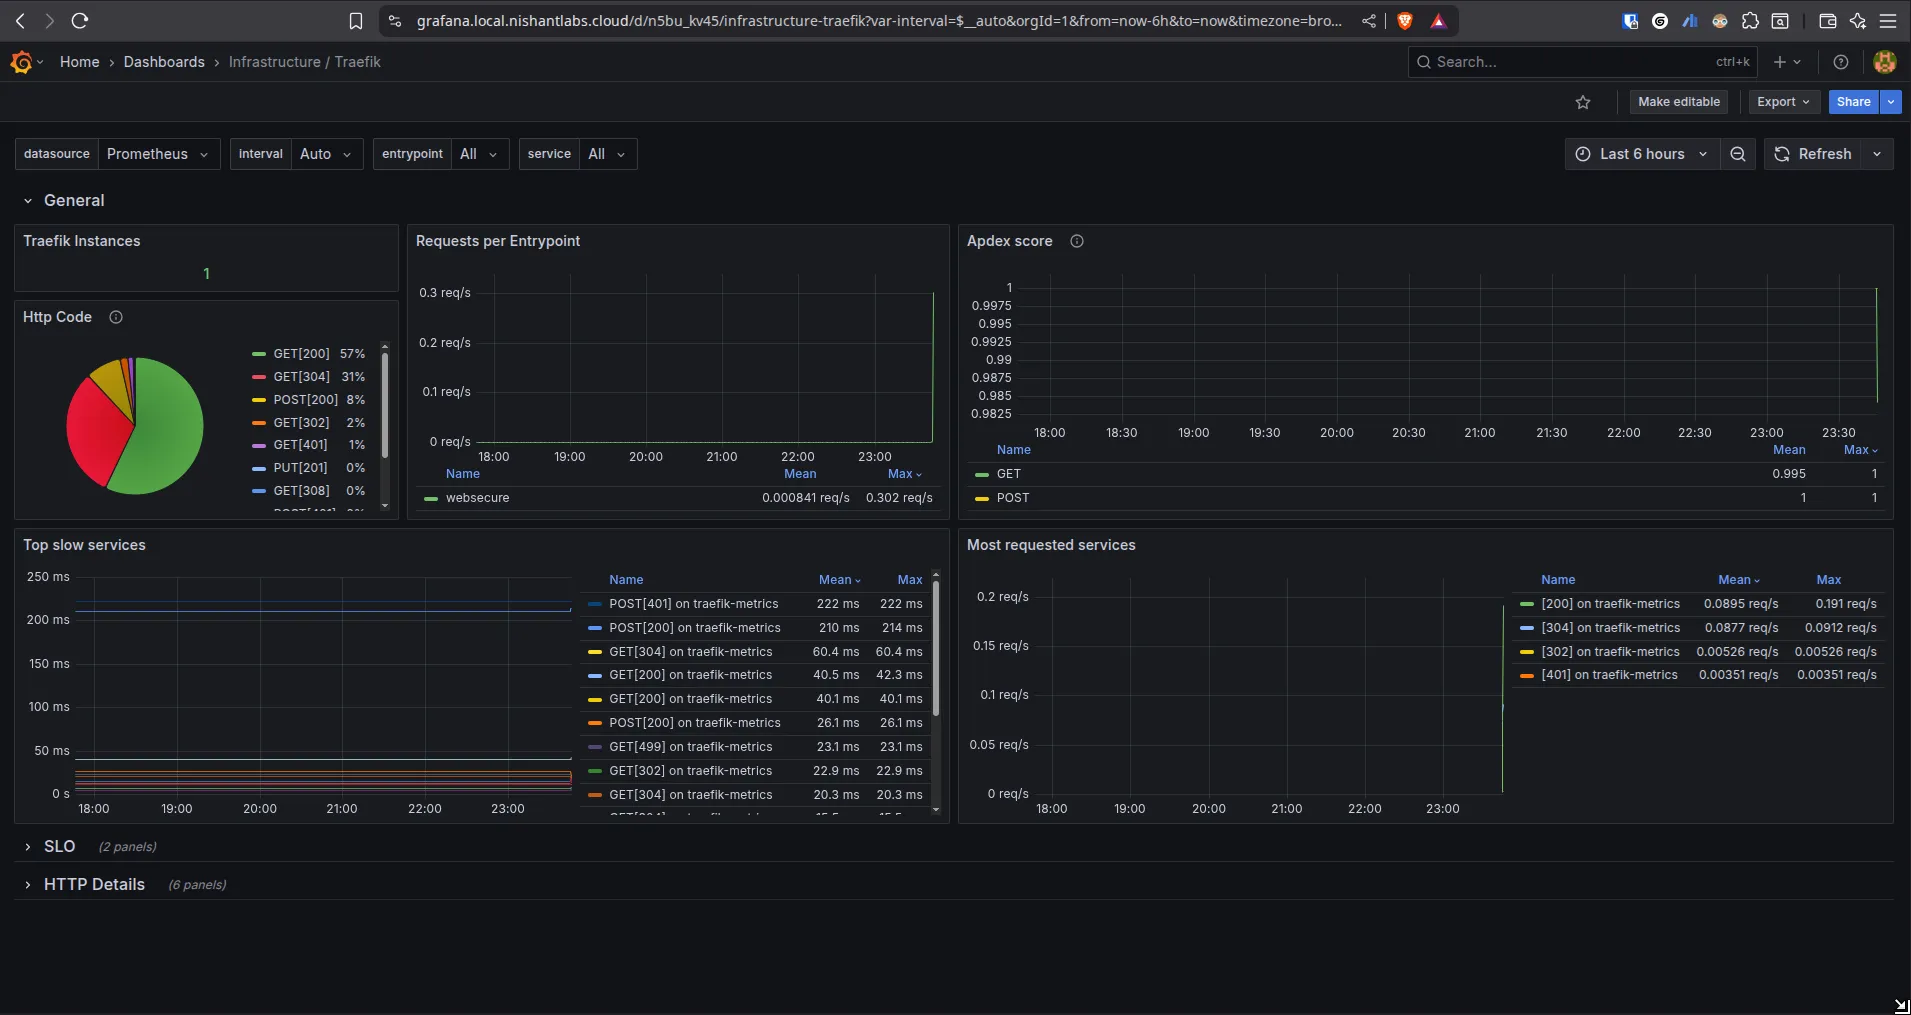This screenshot has width=1911, height=1015.
Task: Click the Share button
Action: [x=1852, y=102]
